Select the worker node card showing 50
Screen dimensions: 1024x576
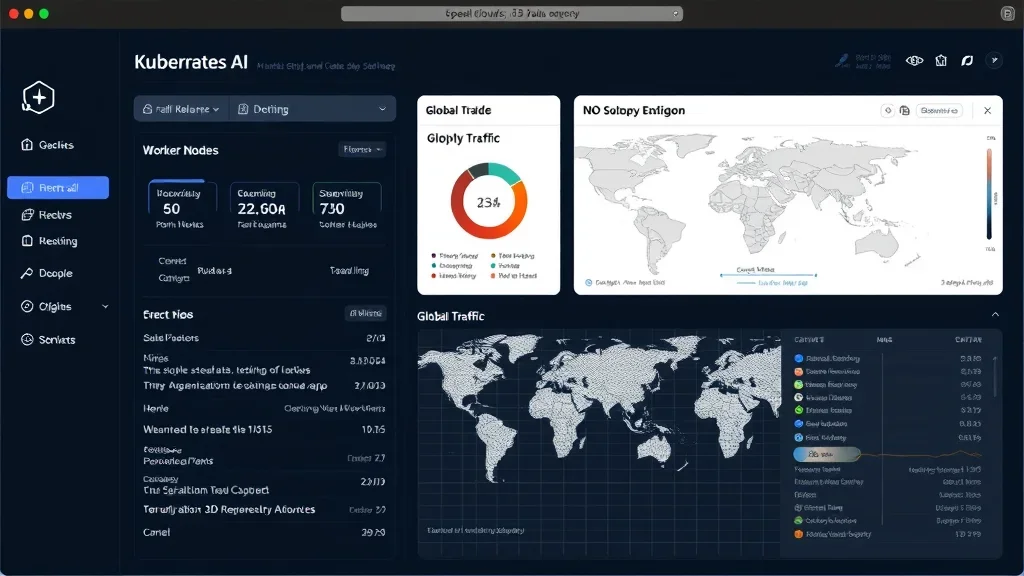click(x=176, y=209)
